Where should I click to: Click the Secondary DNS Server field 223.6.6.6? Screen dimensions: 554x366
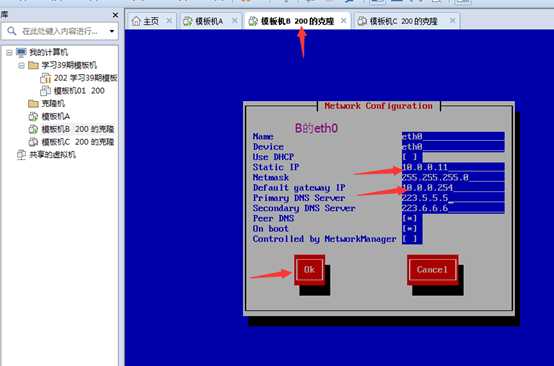coord(453,208)
